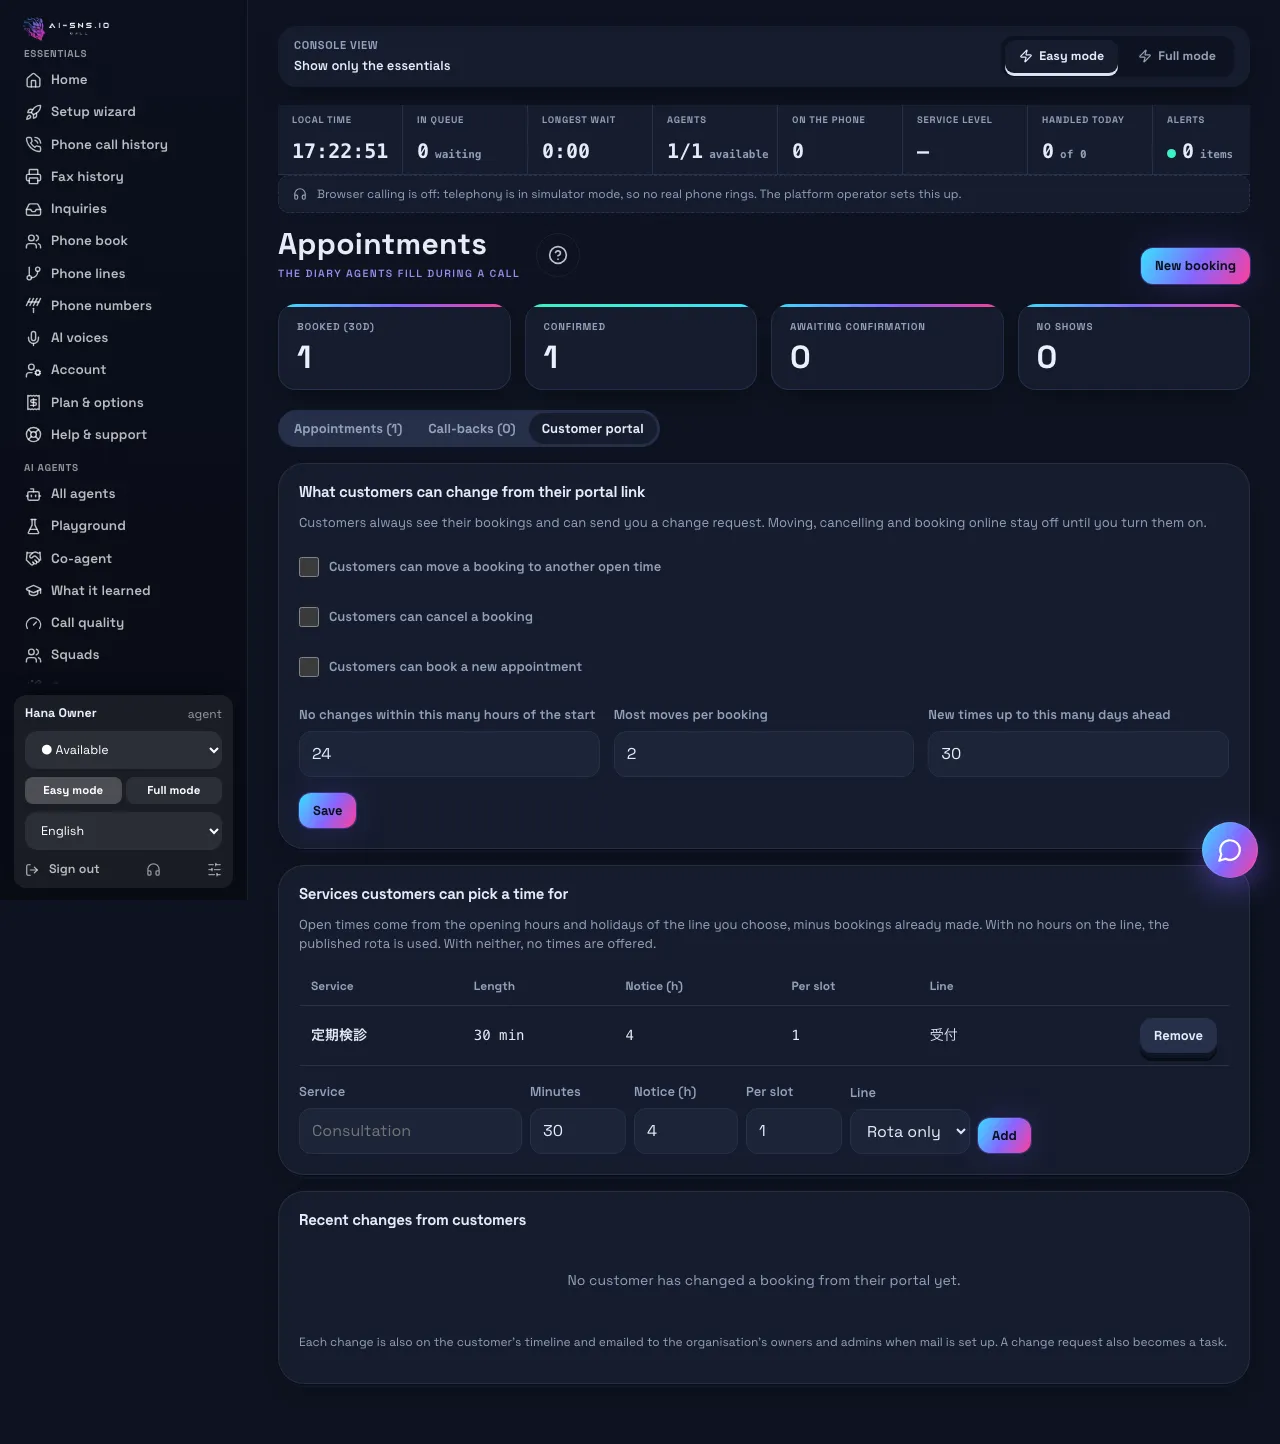The image size is (1280, 1444).
Task: Go to Squads in the sidebar
Action: pyautogui.click(x=75, y=655)
